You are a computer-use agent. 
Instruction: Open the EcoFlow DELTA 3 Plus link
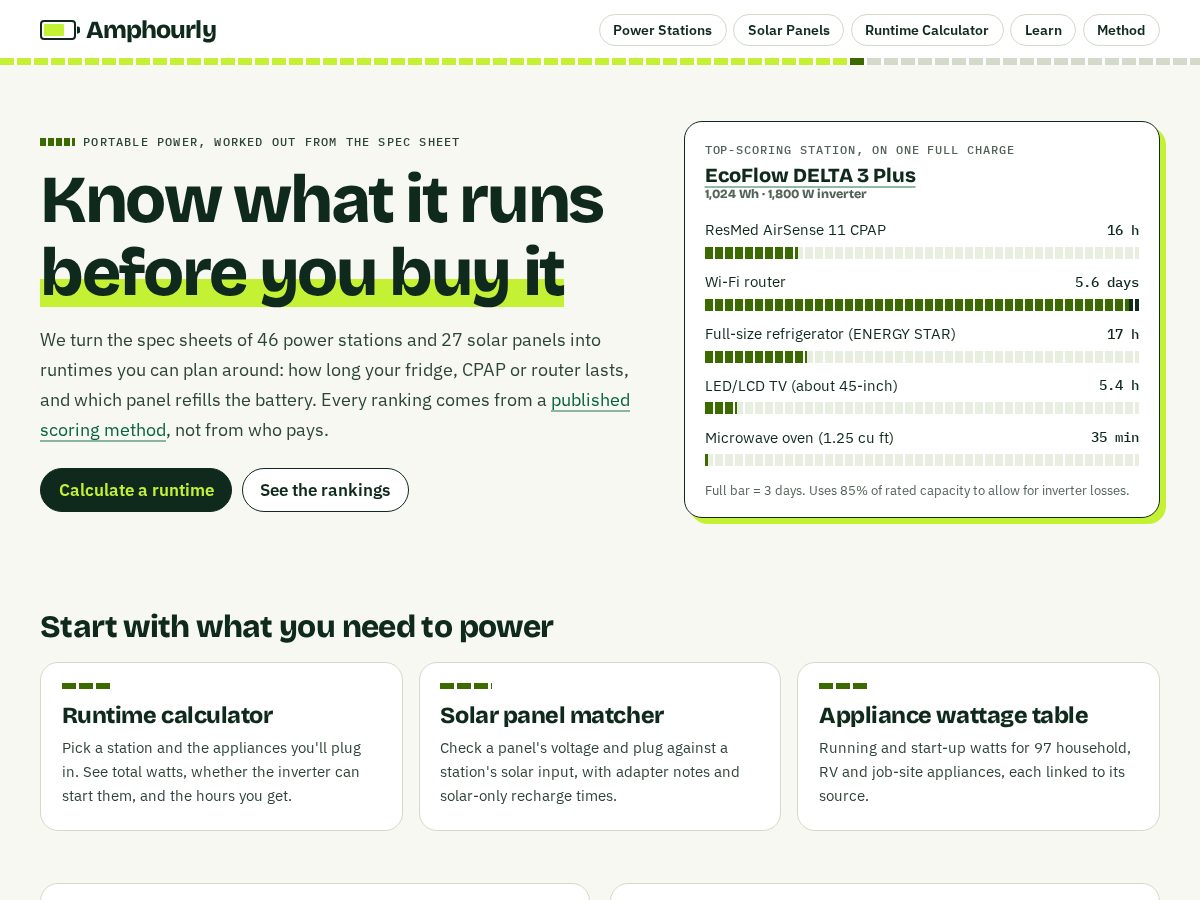click(810, 175)
